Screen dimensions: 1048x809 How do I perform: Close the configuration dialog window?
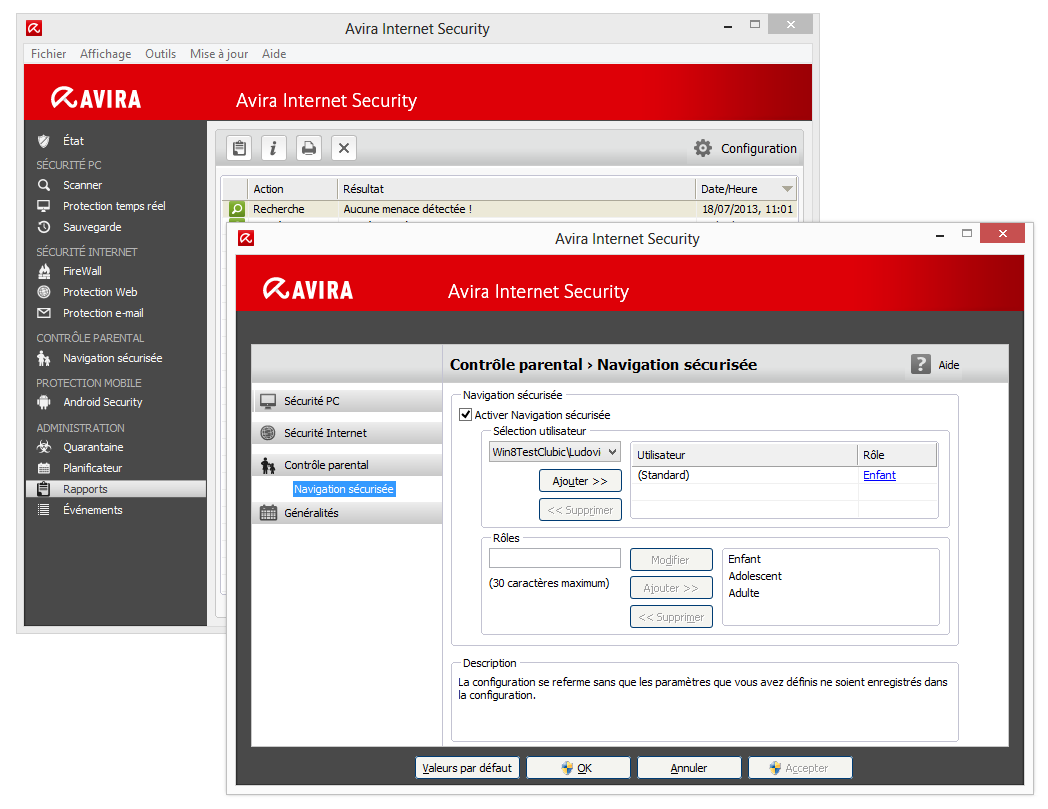(x=1003, y=233)
